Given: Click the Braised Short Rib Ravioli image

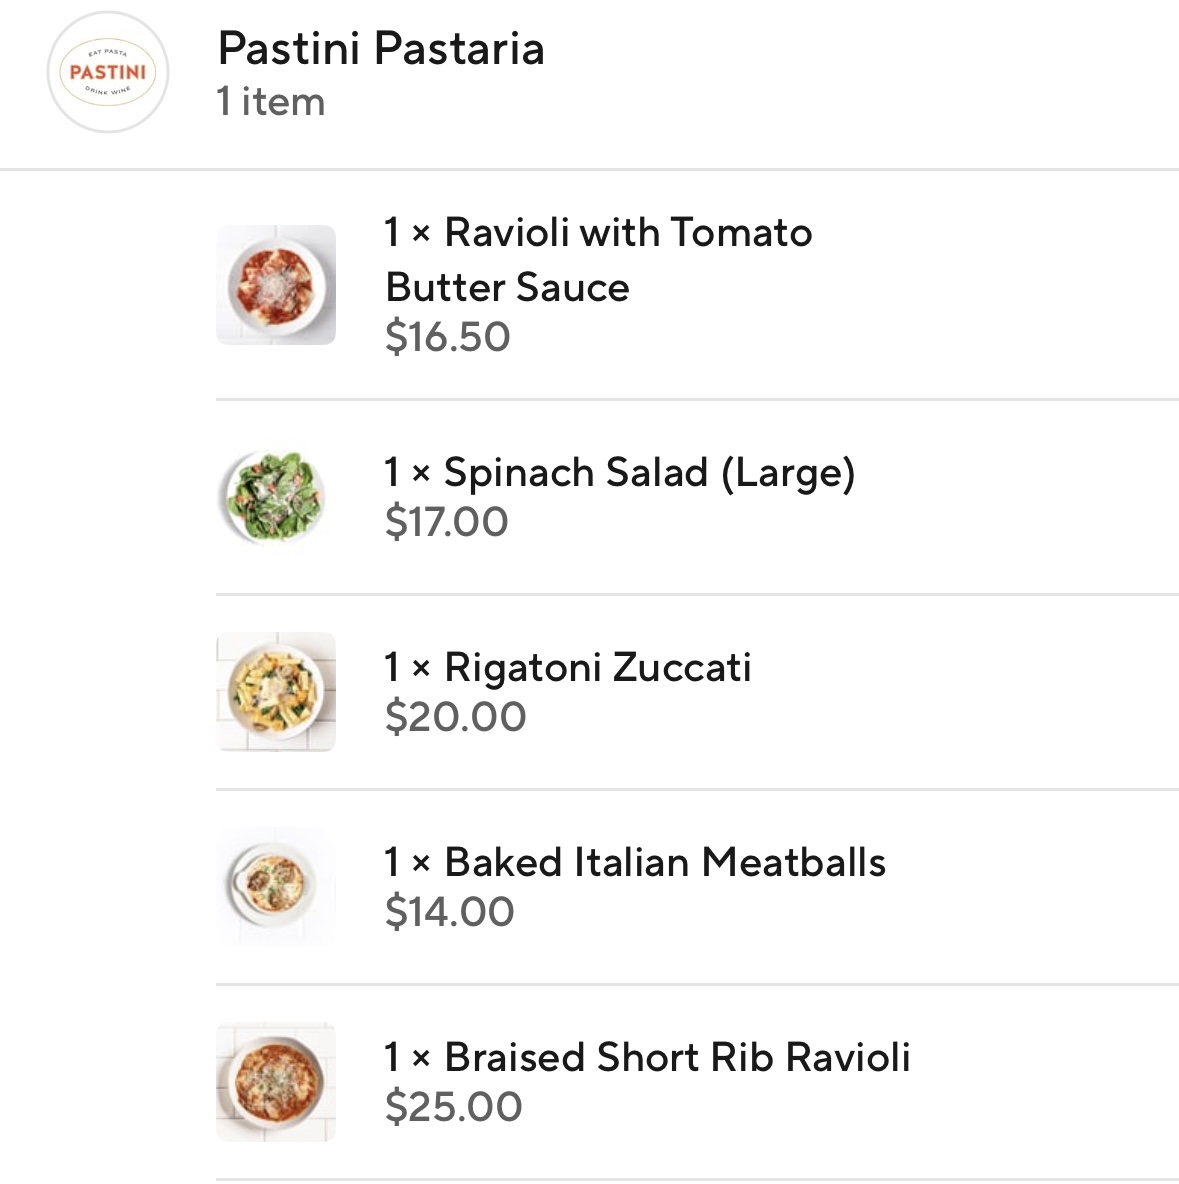Looking at the screenshot, I should coord(276,1081).
